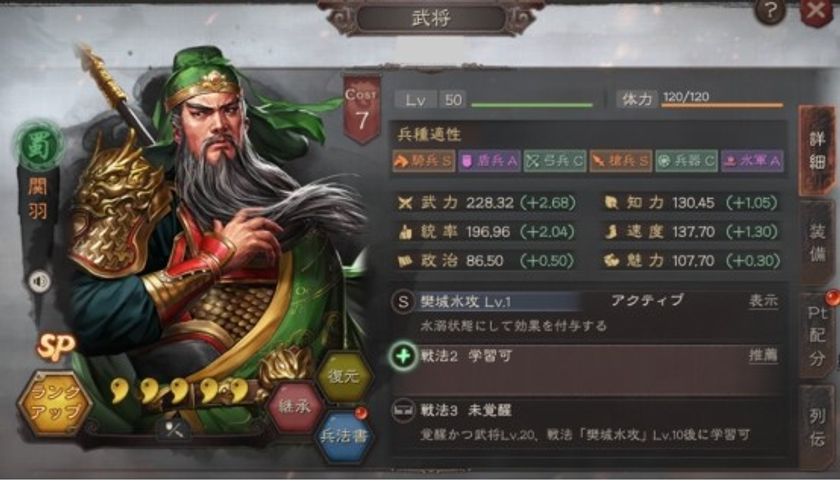Select the 復元 hexagon icon
840x481 pixels.
[343, 376]
